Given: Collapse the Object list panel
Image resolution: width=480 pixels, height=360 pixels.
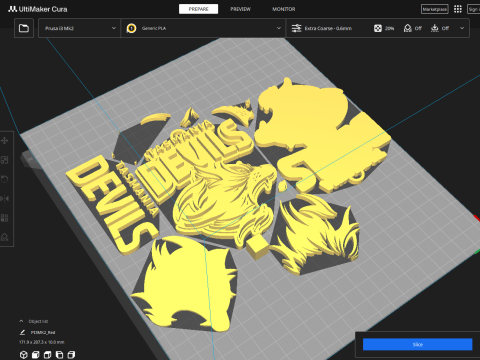Looking at the screenshot, I should 21,321.
